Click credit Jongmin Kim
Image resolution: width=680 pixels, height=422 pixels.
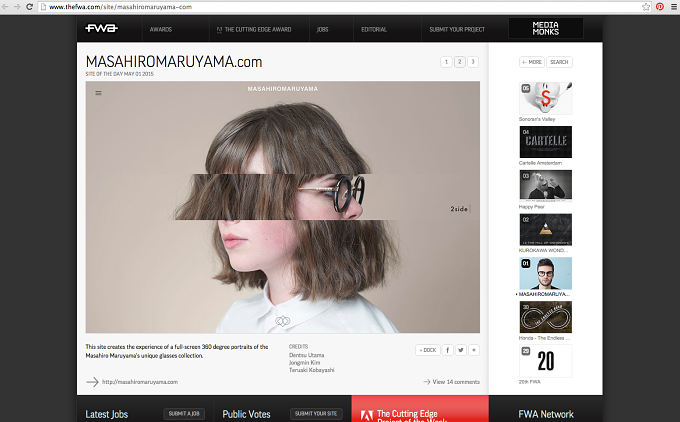304,363
